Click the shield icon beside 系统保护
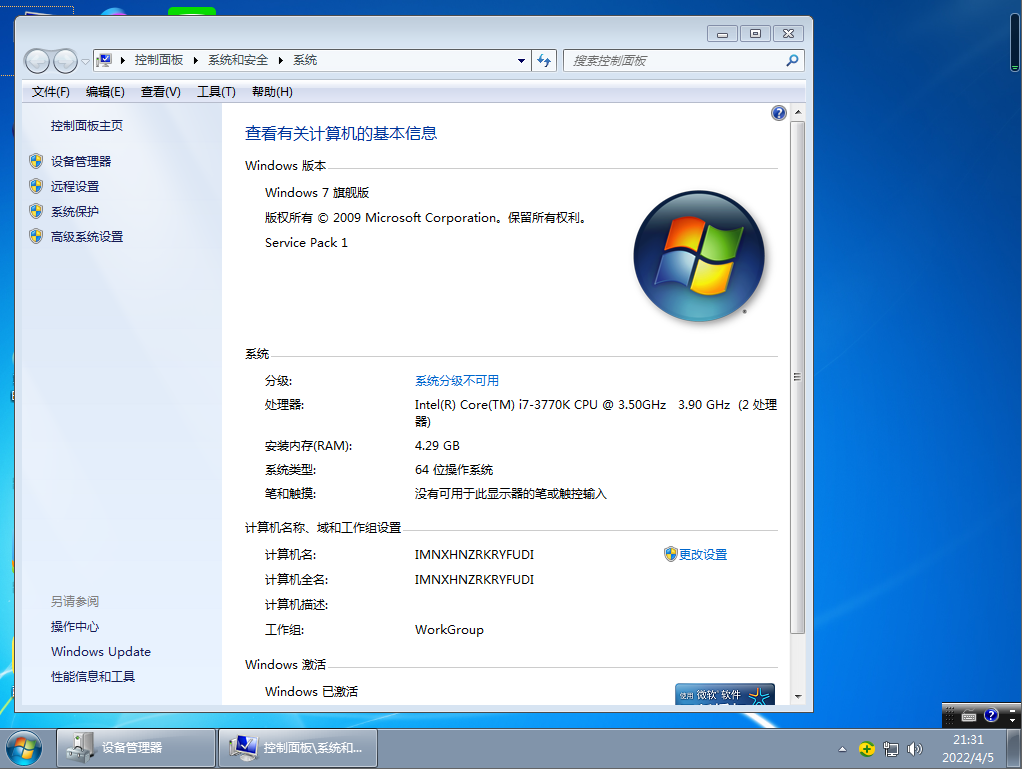The image size is (1022, 769). [x=36, y=211]
